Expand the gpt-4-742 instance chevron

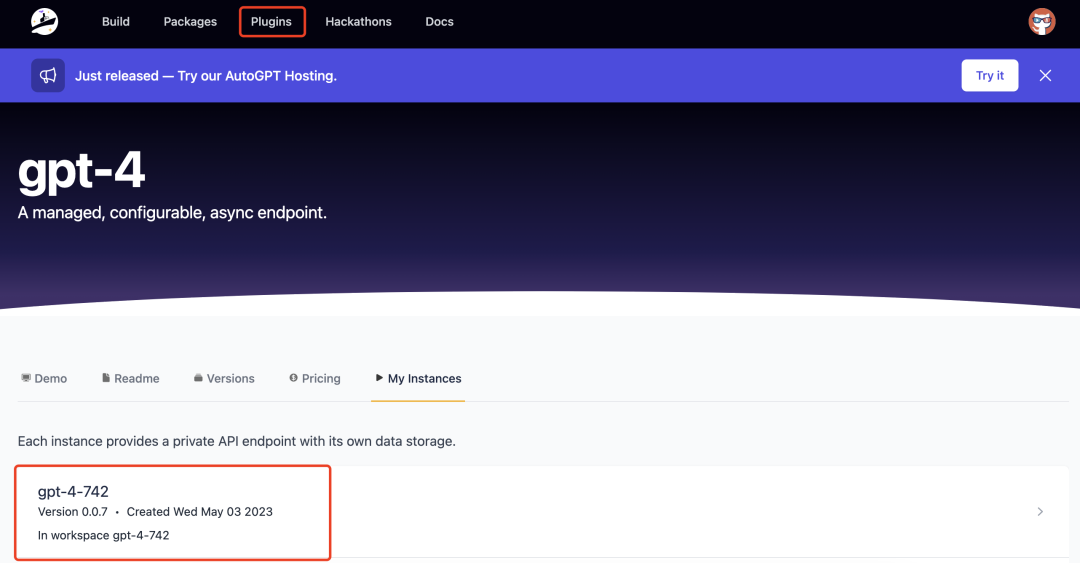[1040, 511]
